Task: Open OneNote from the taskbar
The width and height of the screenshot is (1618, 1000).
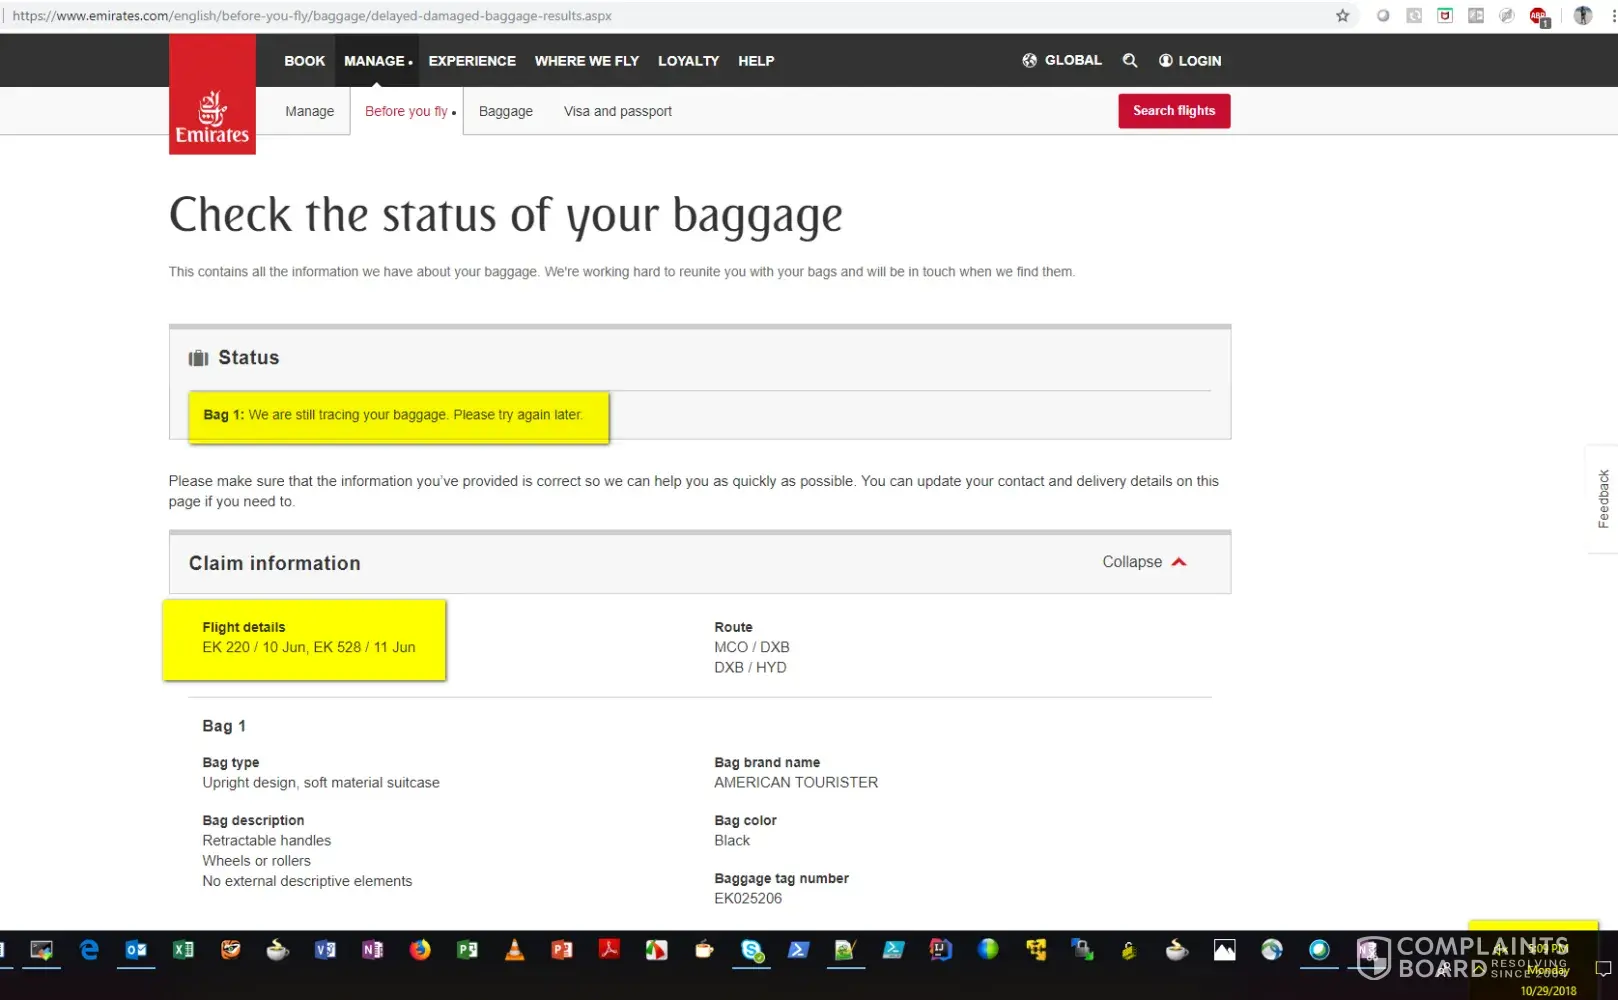Action: pyautogui.click(x=372, y=950)
